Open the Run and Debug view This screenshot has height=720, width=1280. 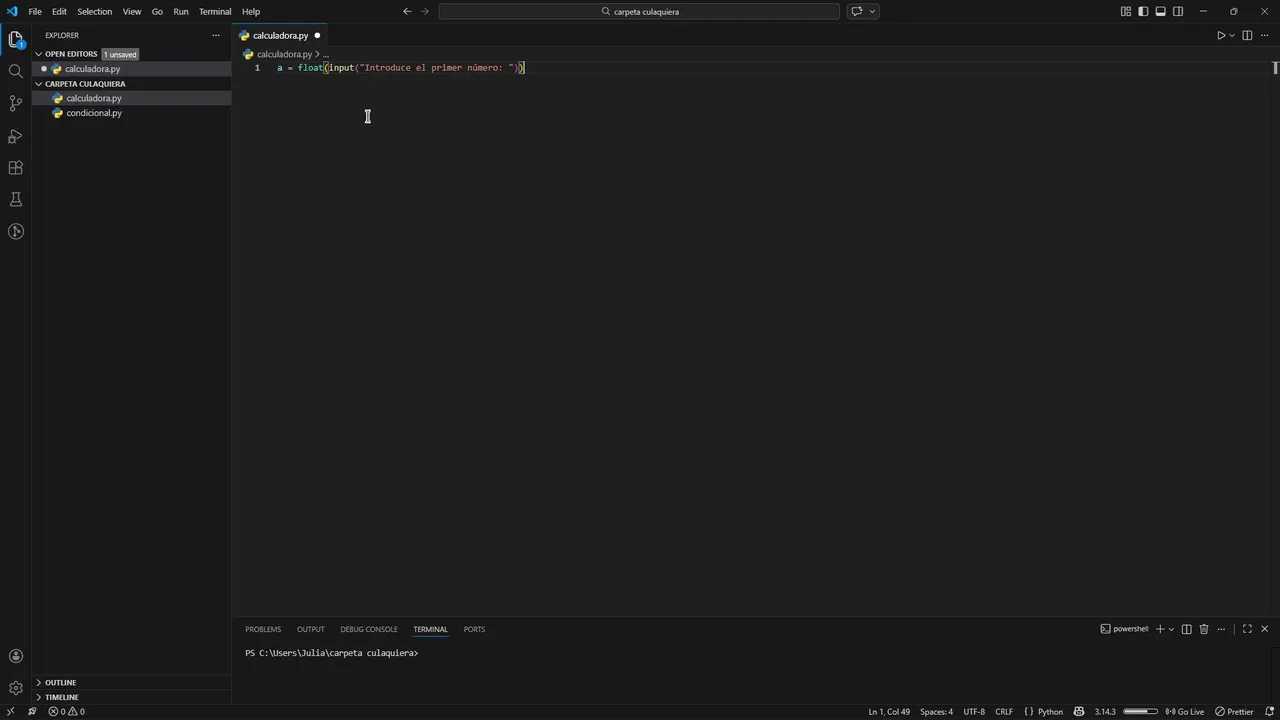(x=15, y=135)
